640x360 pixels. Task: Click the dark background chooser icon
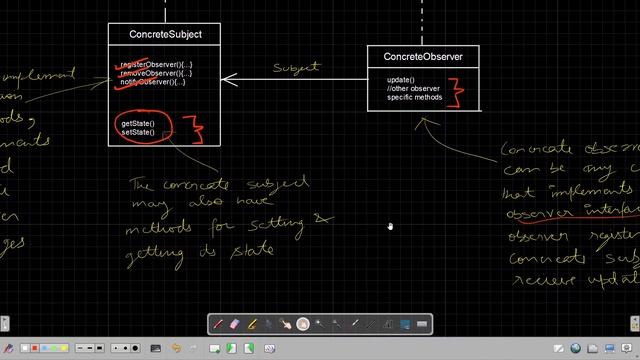(156, 348)
